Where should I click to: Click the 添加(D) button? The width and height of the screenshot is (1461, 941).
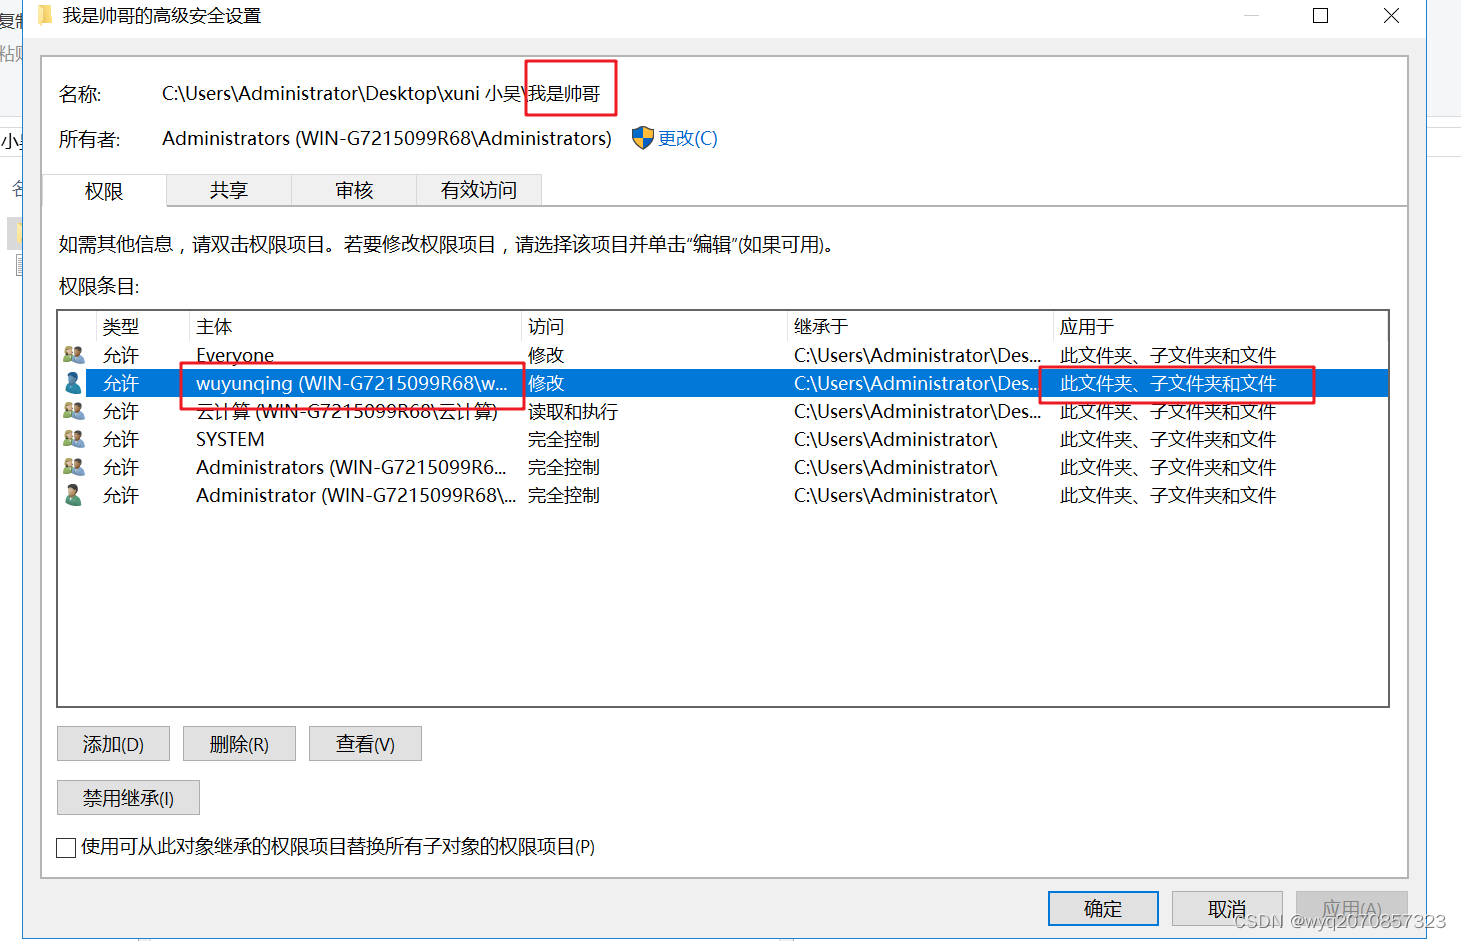click(113, 743)
